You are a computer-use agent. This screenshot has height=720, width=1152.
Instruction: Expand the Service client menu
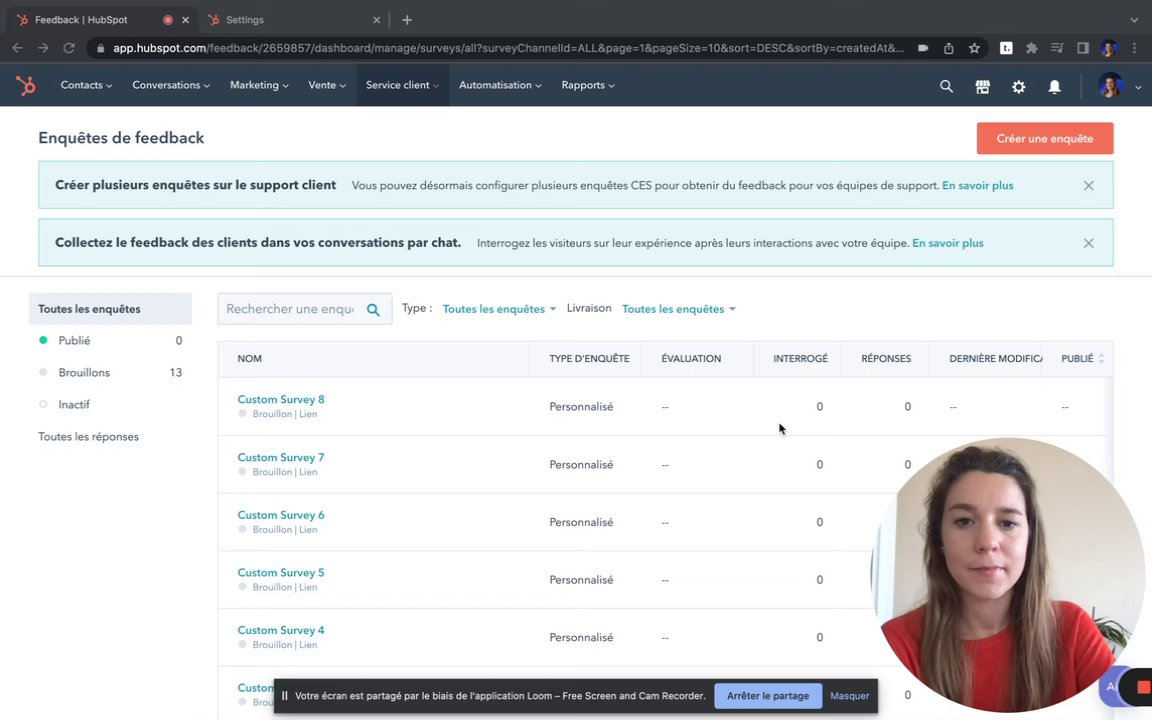click(x=403, y=85)
